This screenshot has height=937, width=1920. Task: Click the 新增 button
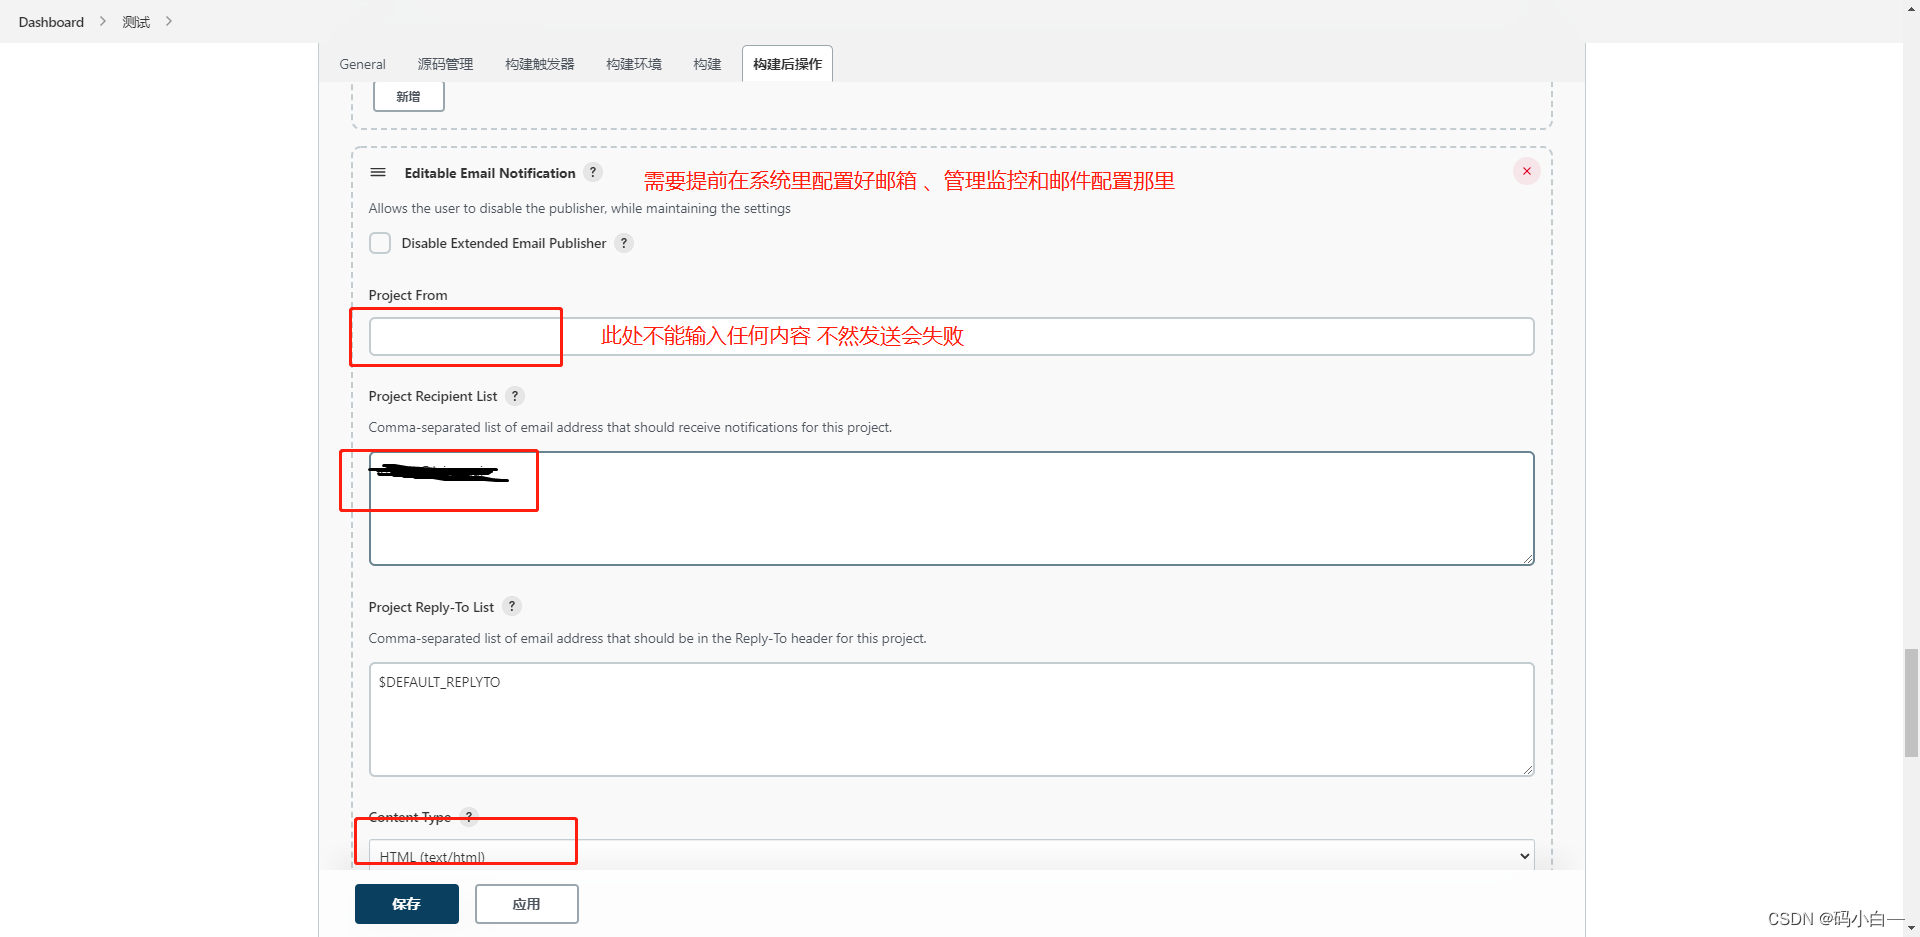pyautogui.click(x=408, y=96)
